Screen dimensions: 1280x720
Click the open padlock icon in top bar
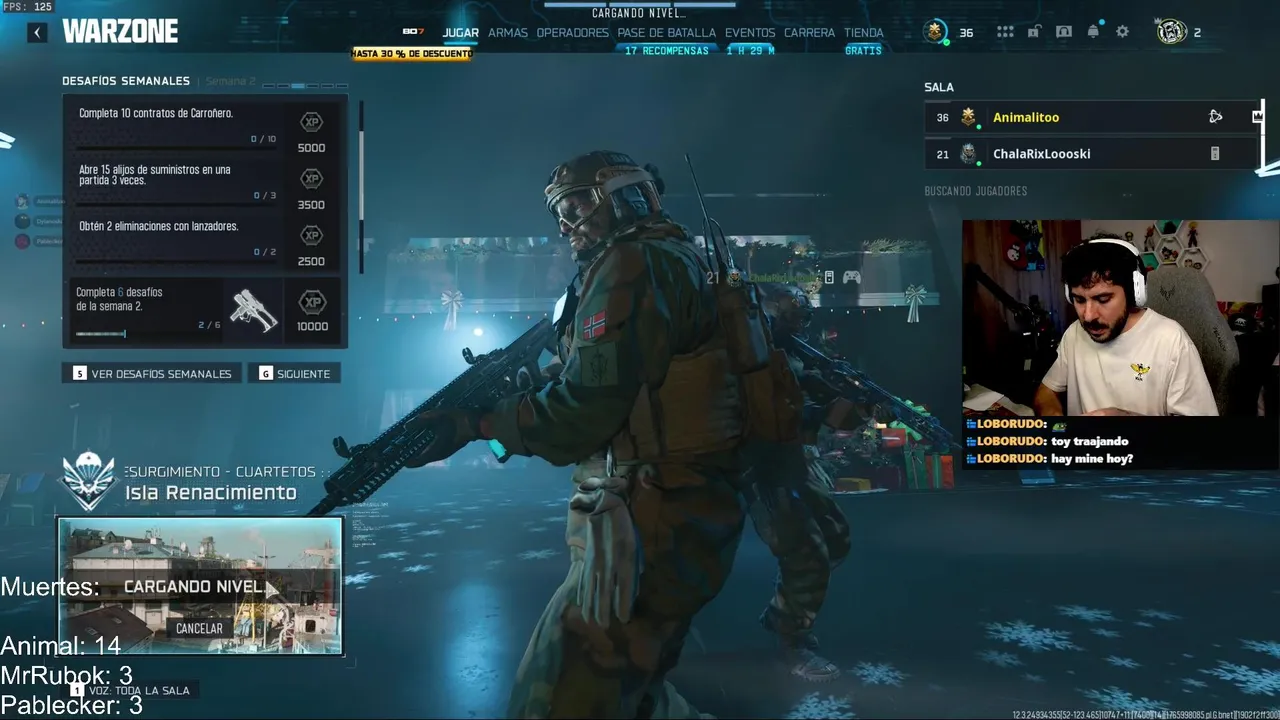click(1035, 32)
